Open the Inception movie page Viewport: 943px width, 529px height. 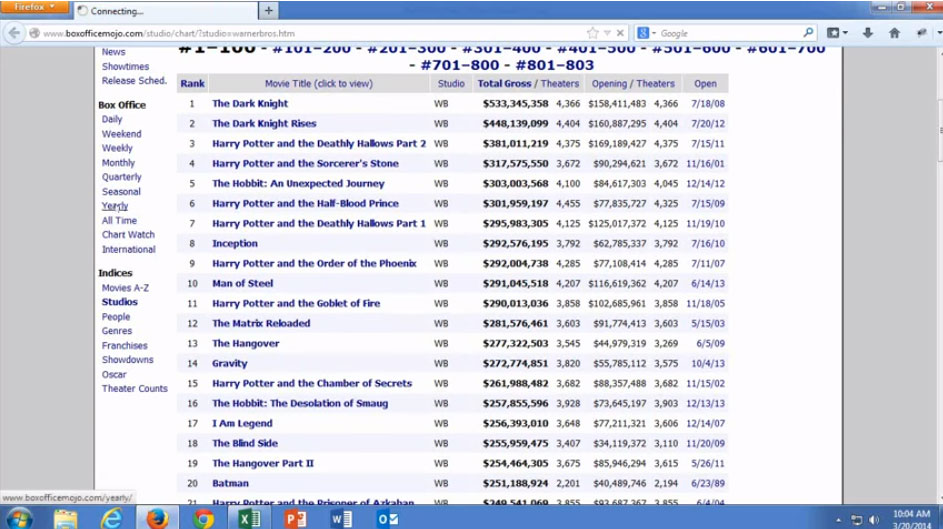click(234, 244)
